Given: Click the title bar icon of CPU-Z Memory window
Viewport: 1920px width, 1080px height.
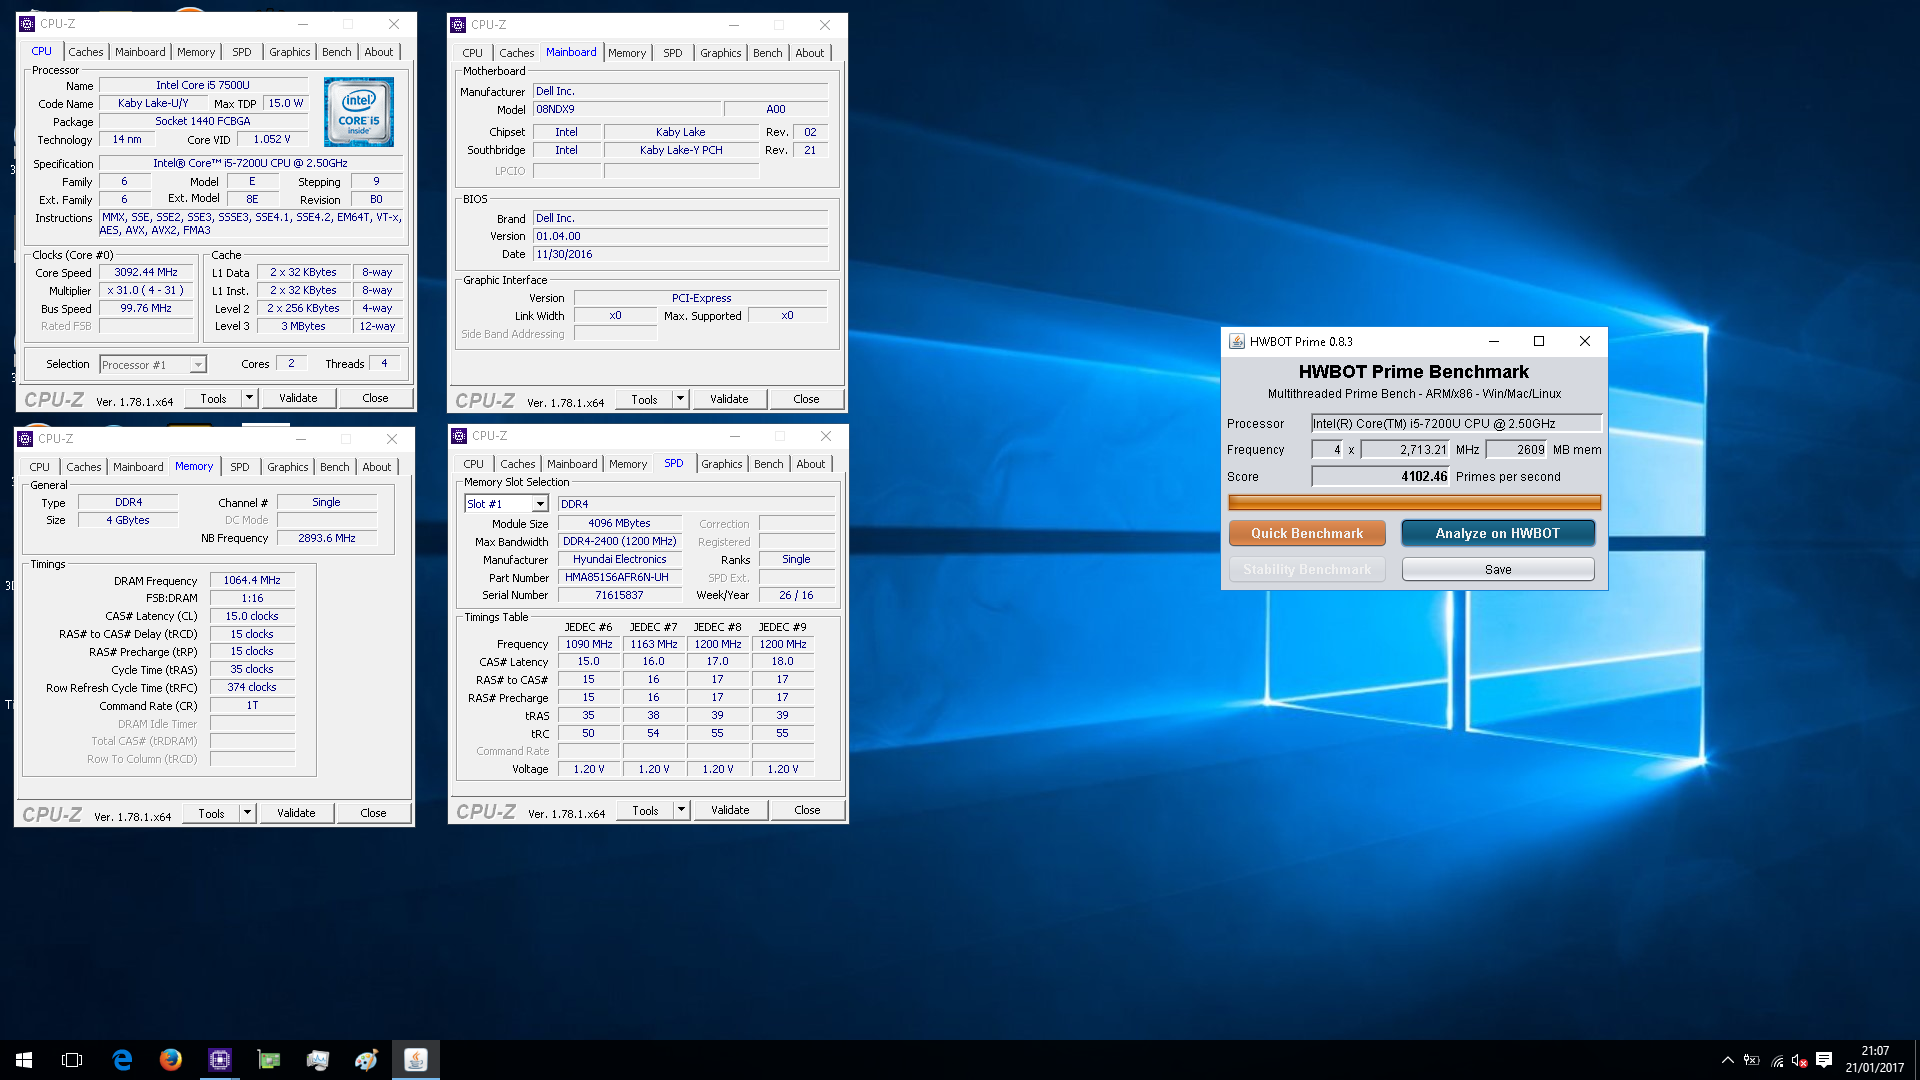Looking at the screenshot, I should click(x=25, y=438).
